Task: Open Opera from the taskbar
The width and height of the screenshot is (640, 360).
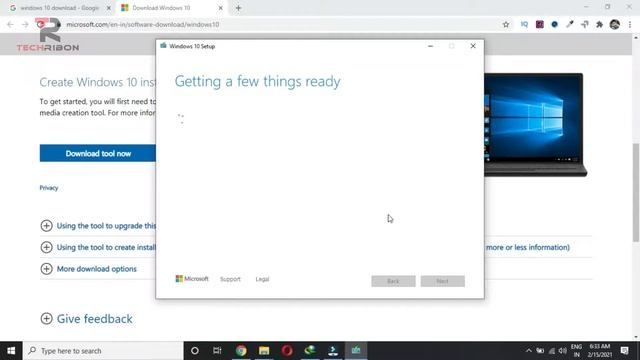Action: click(287, 351)
